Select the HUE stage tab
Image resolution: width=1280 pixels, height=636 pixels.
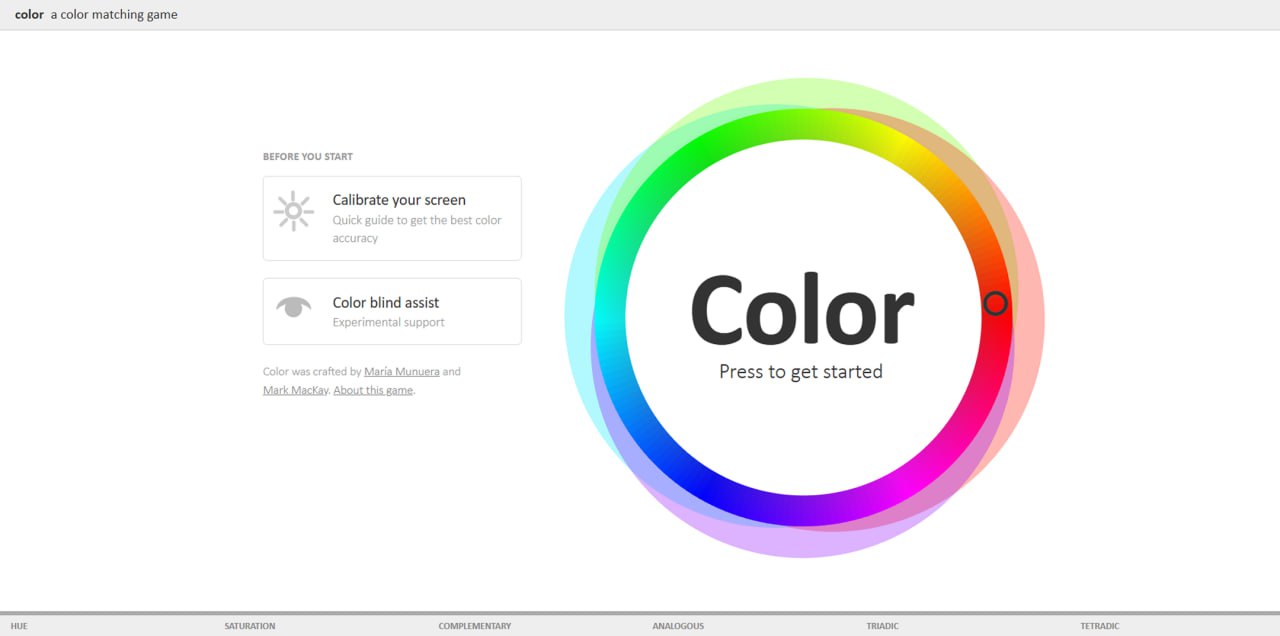[x=19, y=626]
